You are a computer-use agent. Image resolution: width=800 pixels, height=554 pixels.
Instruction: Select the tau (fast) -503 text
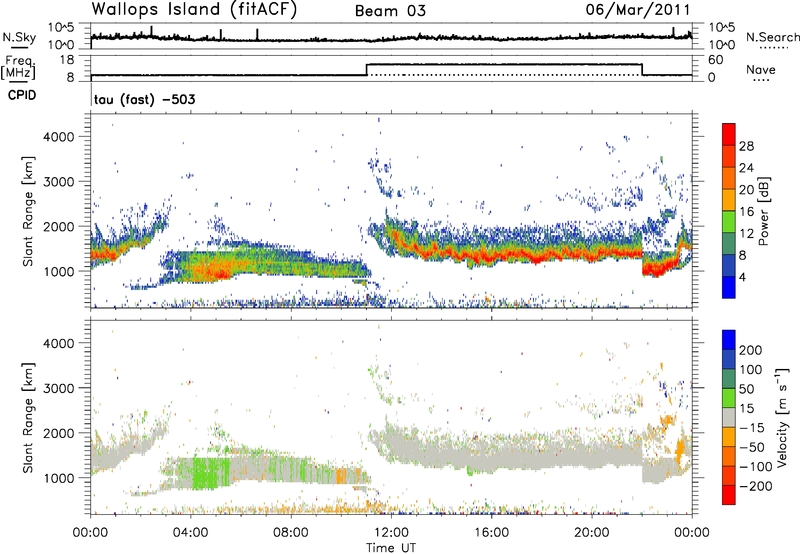point(144,99)
